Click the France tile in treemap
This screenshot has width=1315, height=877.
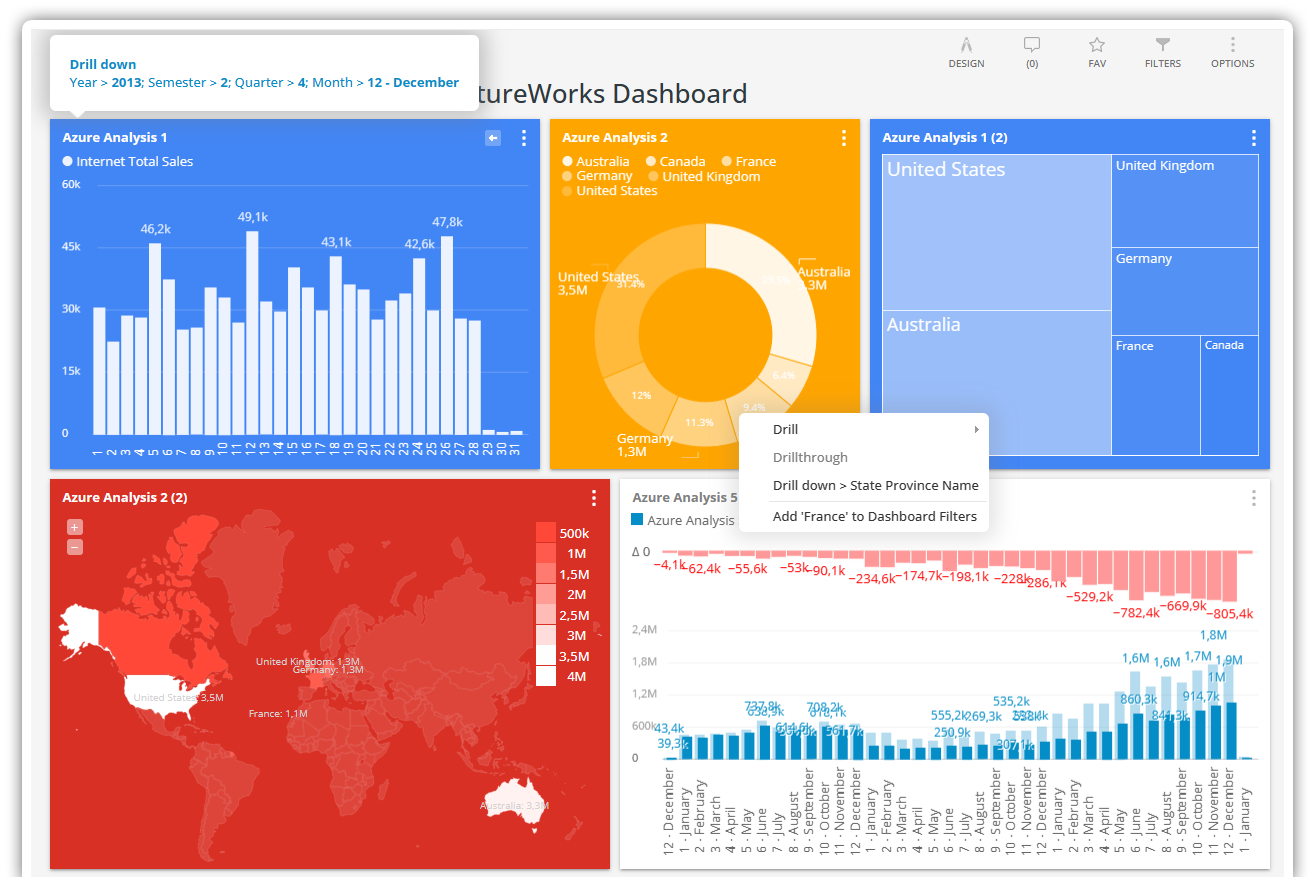pos(1156,395)
